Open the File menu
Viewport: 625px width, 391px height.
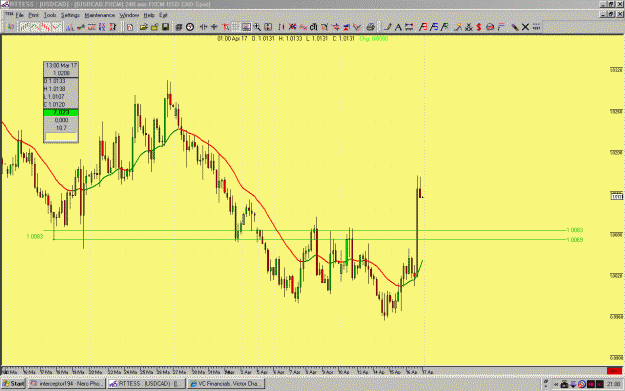coord(20,15)
